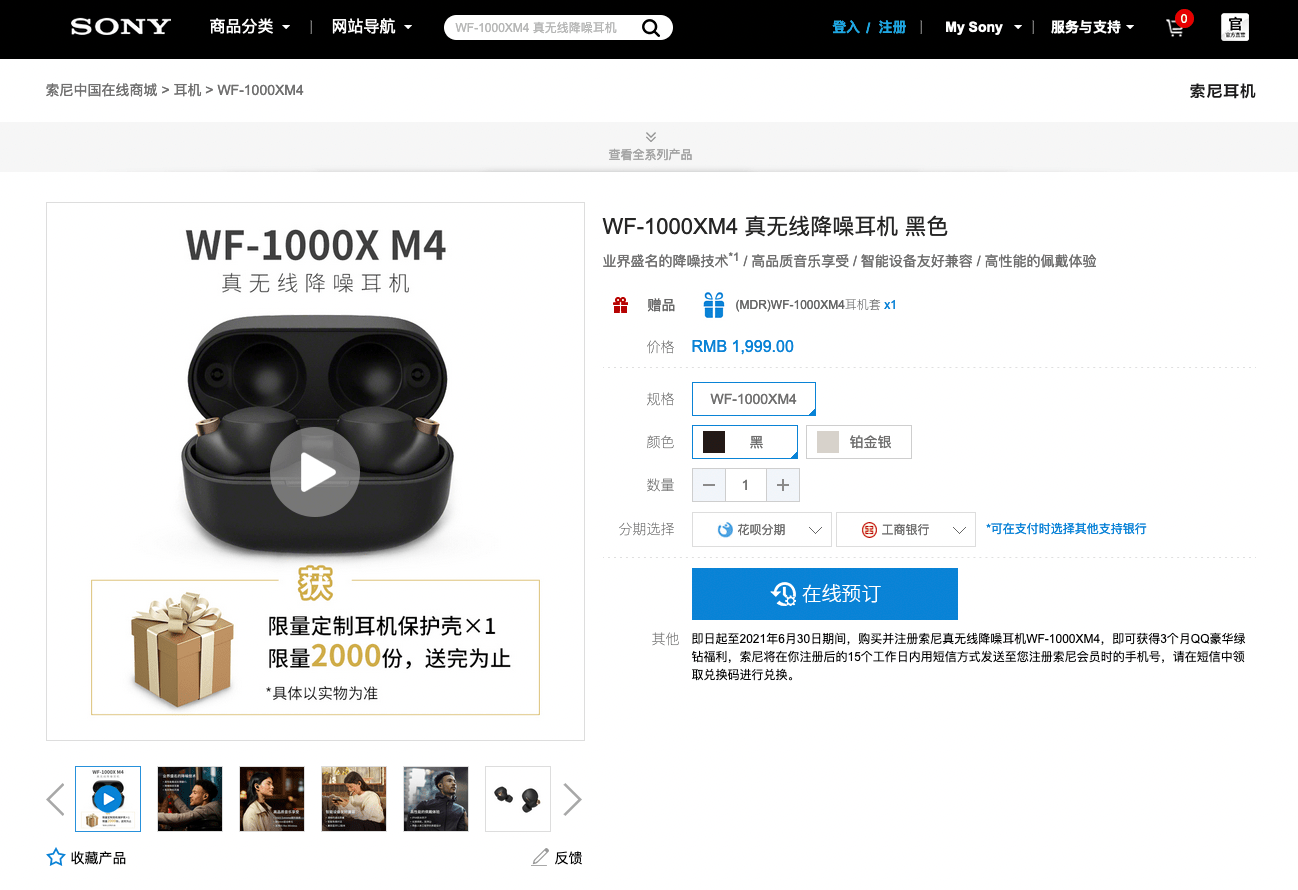Image resolution: width=1298 pixels, height=890 pixels.
Task: Show previous thumbnails with left arrow
Action: tap(56, 799)
